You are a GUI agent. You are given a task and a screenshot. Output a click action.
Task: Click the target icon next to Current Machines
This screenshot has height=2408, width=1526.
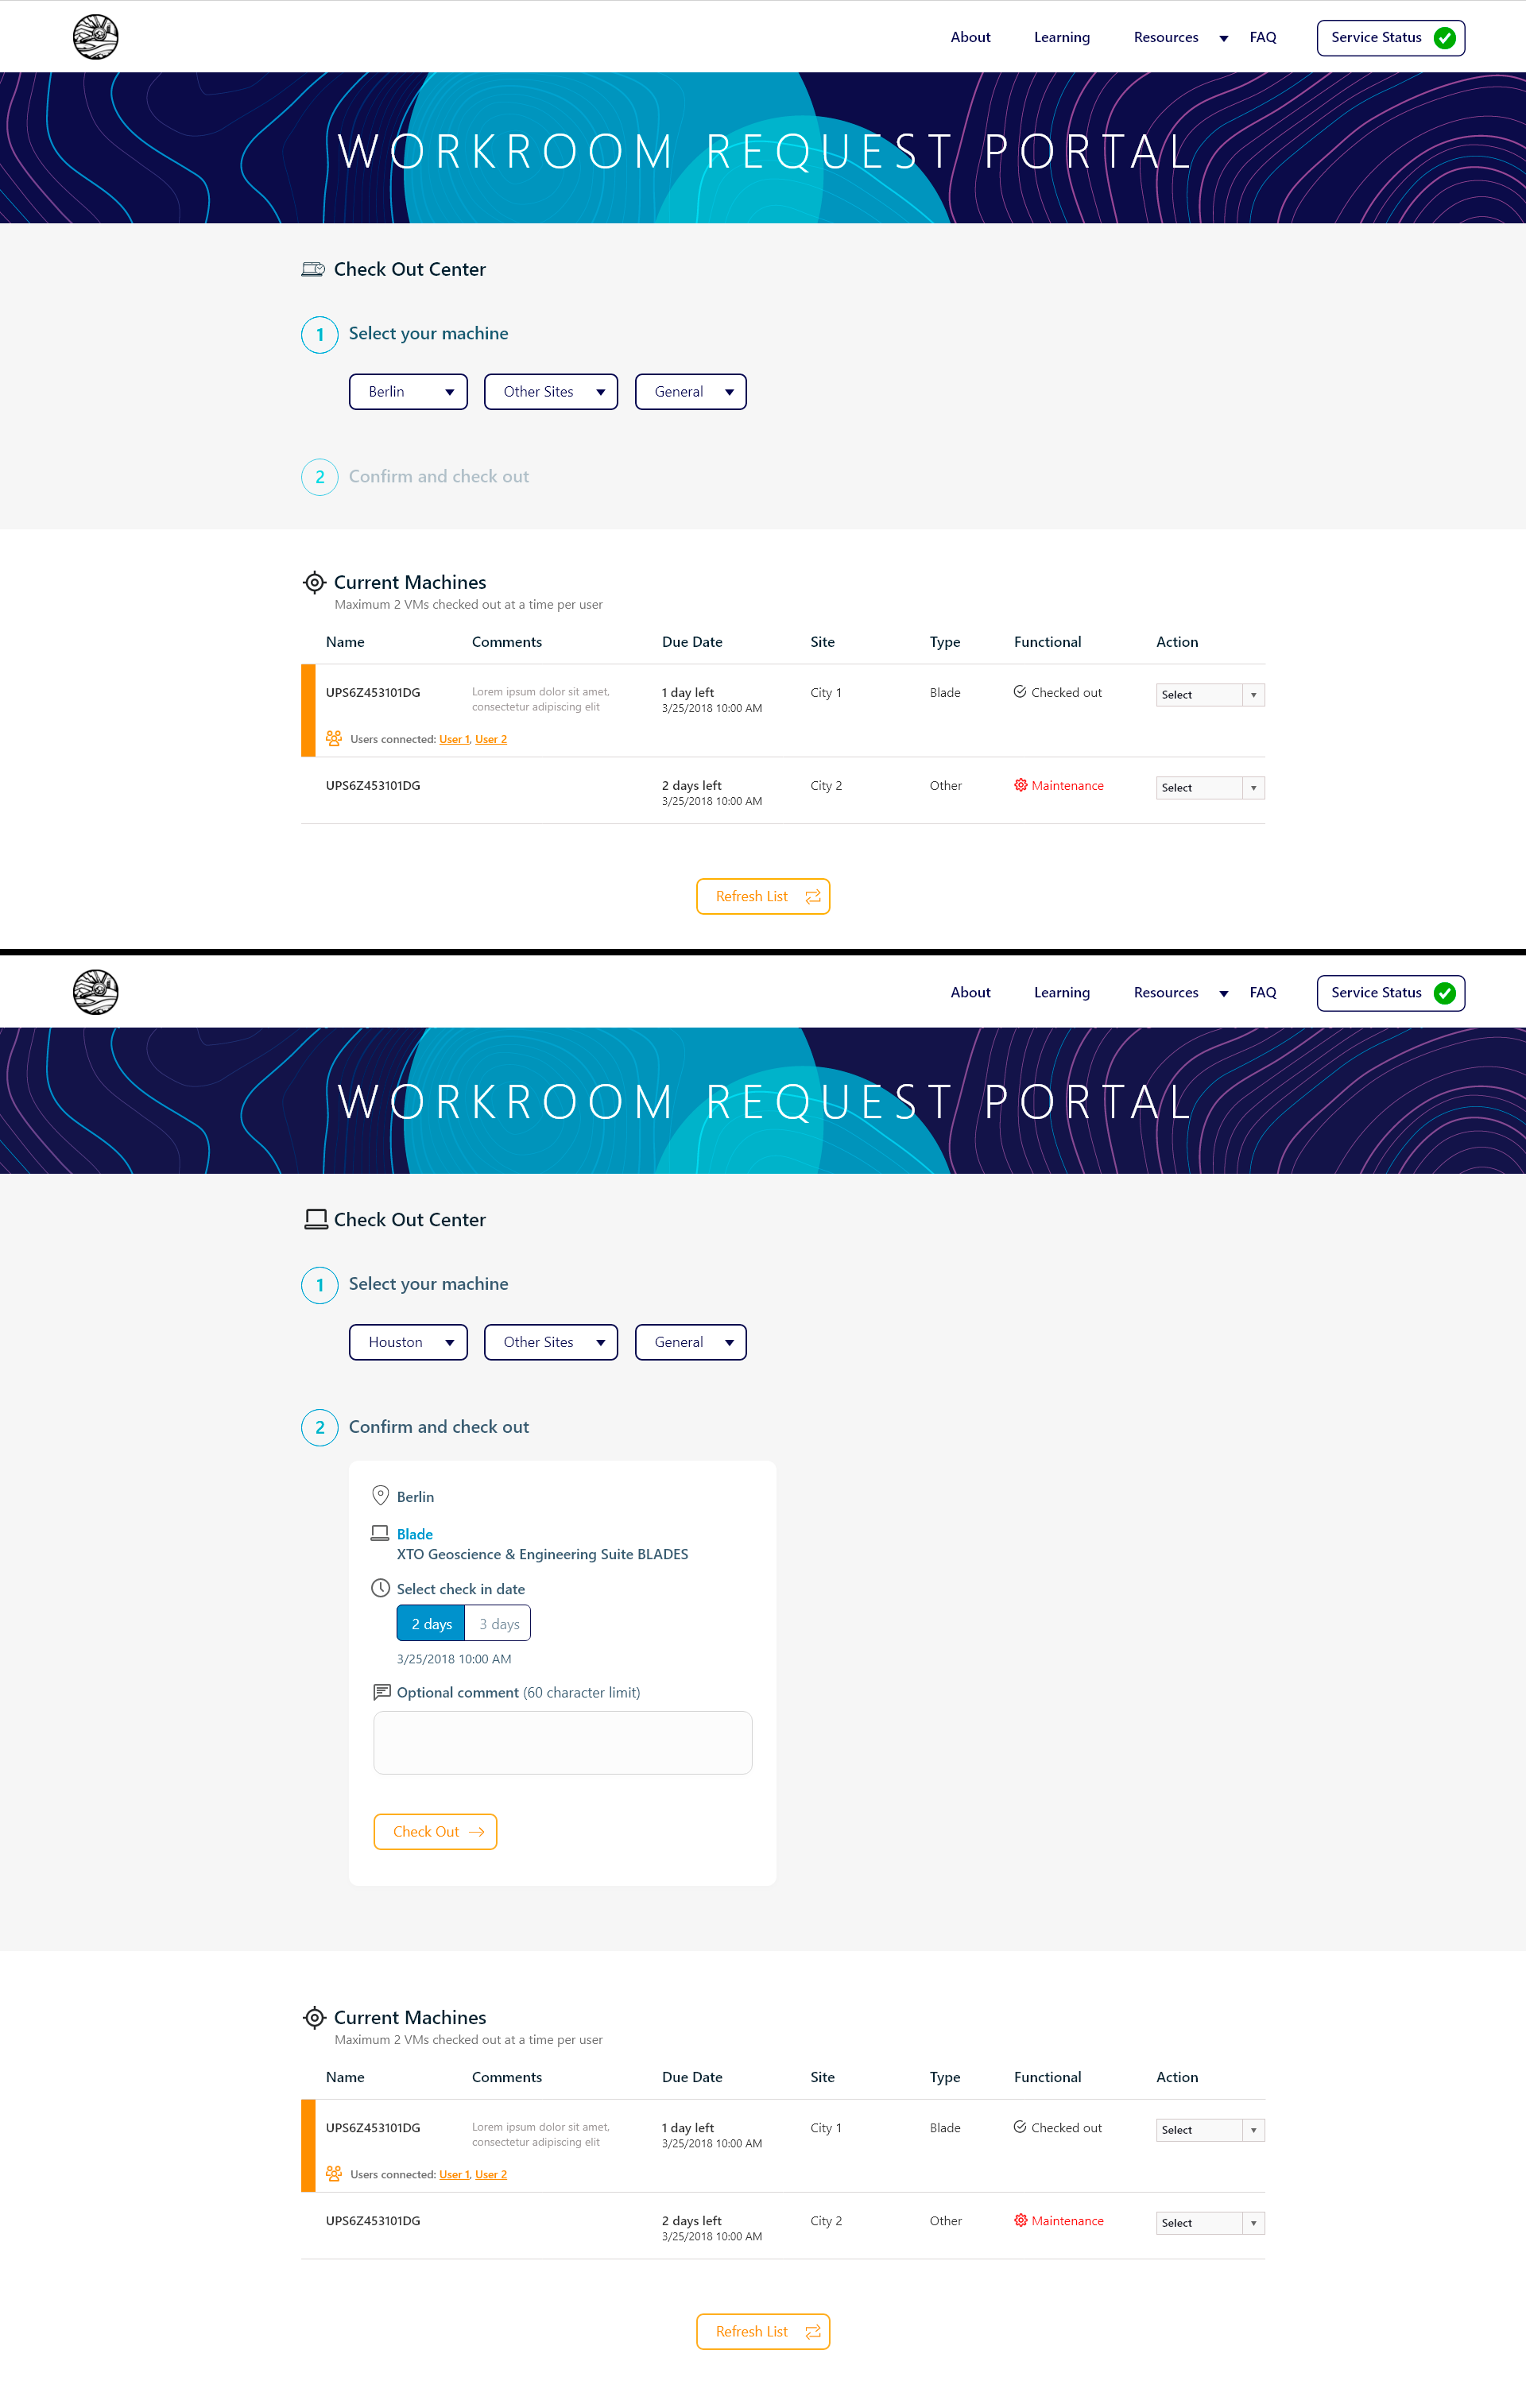tap(314, 582)
